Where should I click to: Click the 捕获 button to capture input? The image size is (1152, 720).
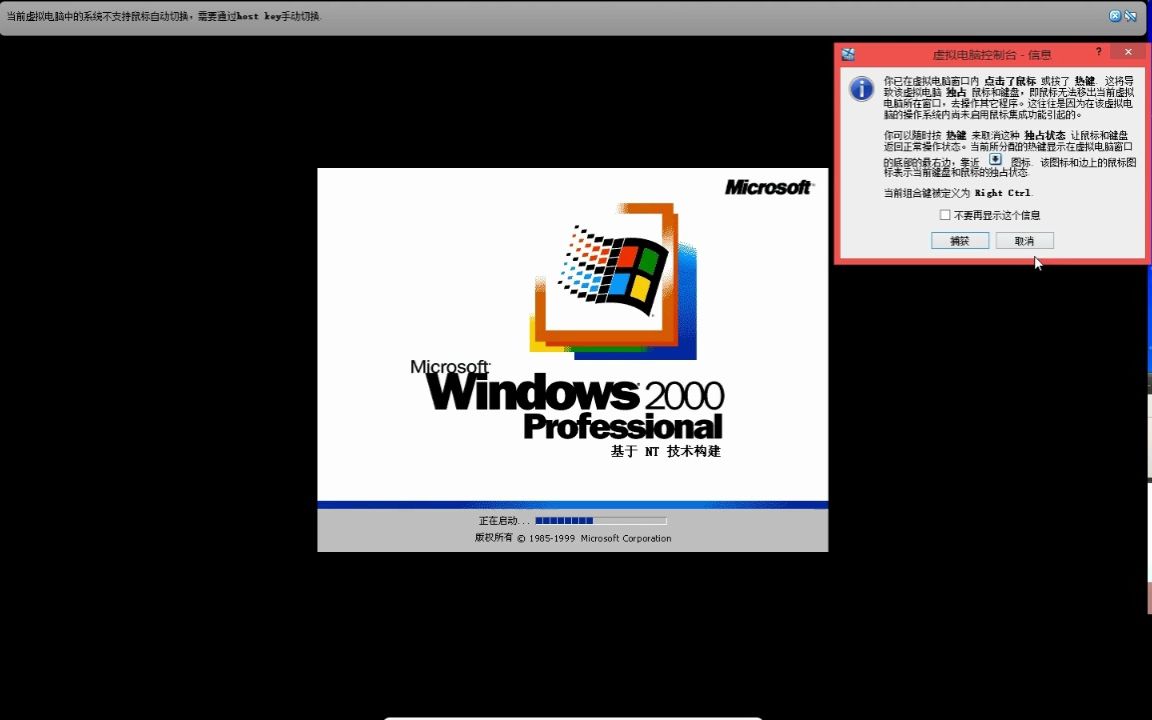click(959, 240)
